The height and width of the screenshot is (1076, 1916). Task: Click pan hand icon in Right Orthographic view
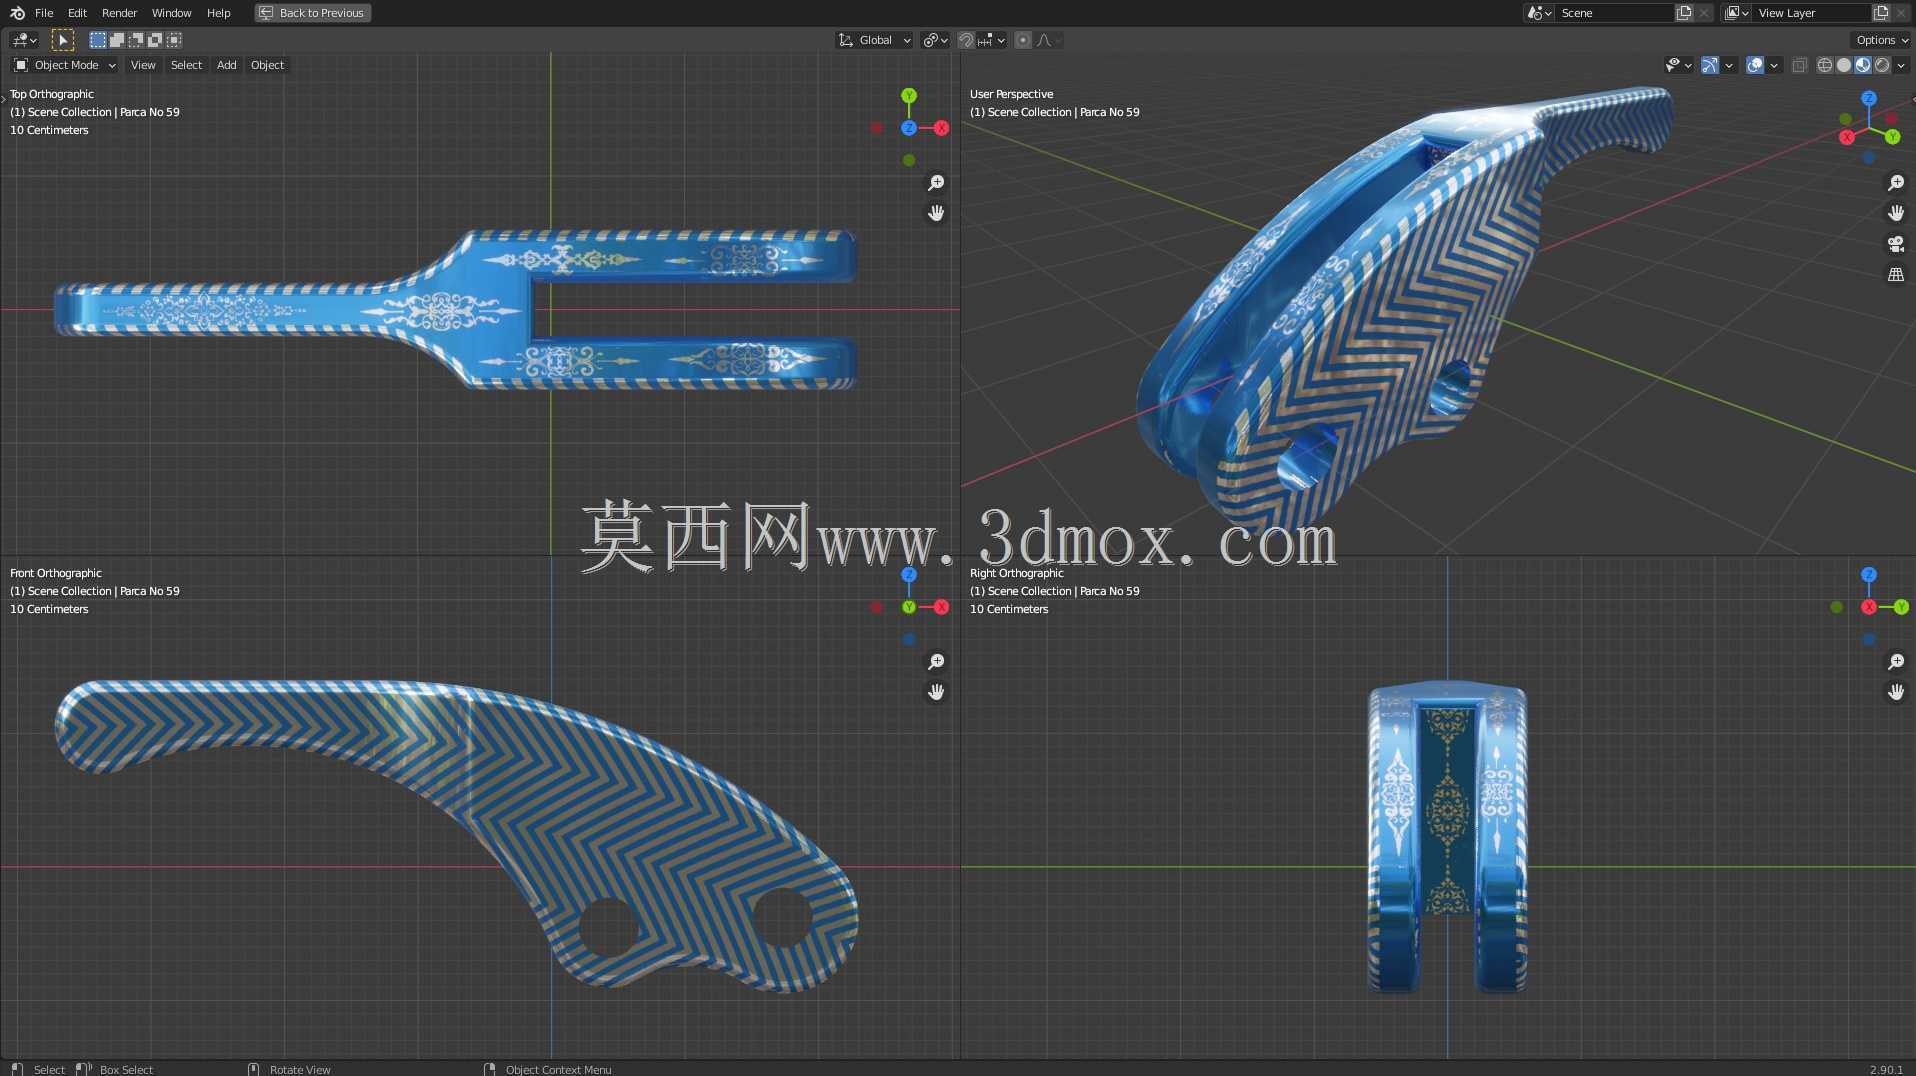1896,692
